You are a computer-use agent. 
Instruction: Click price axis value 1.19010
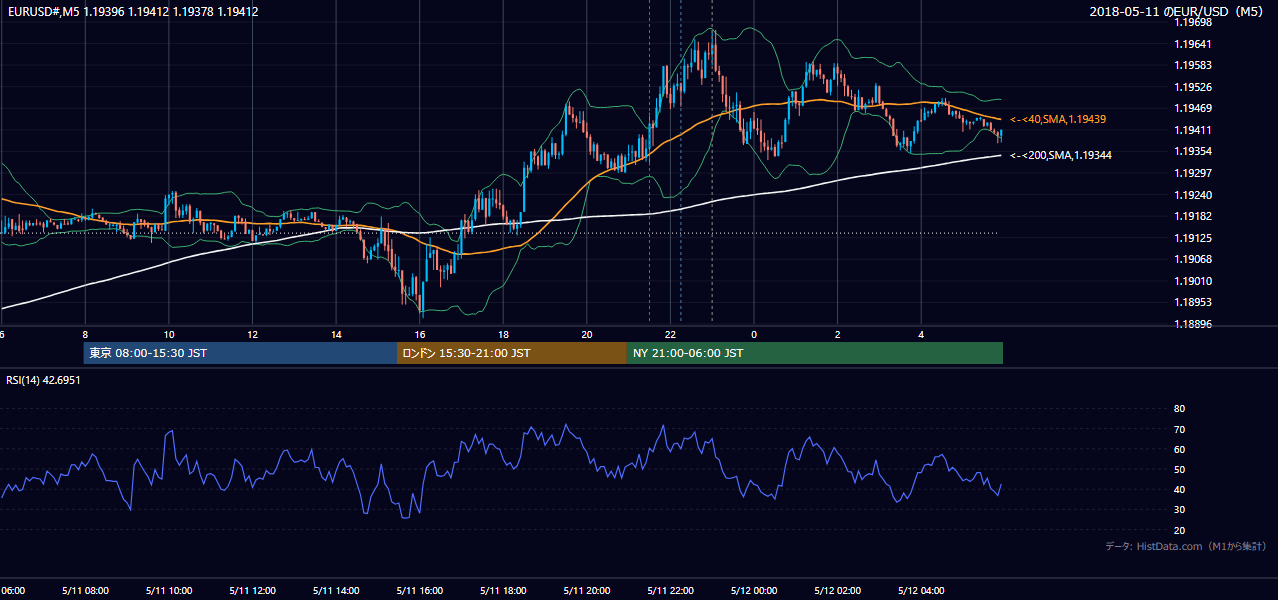pyautogui.click(x=1193, y=281)
